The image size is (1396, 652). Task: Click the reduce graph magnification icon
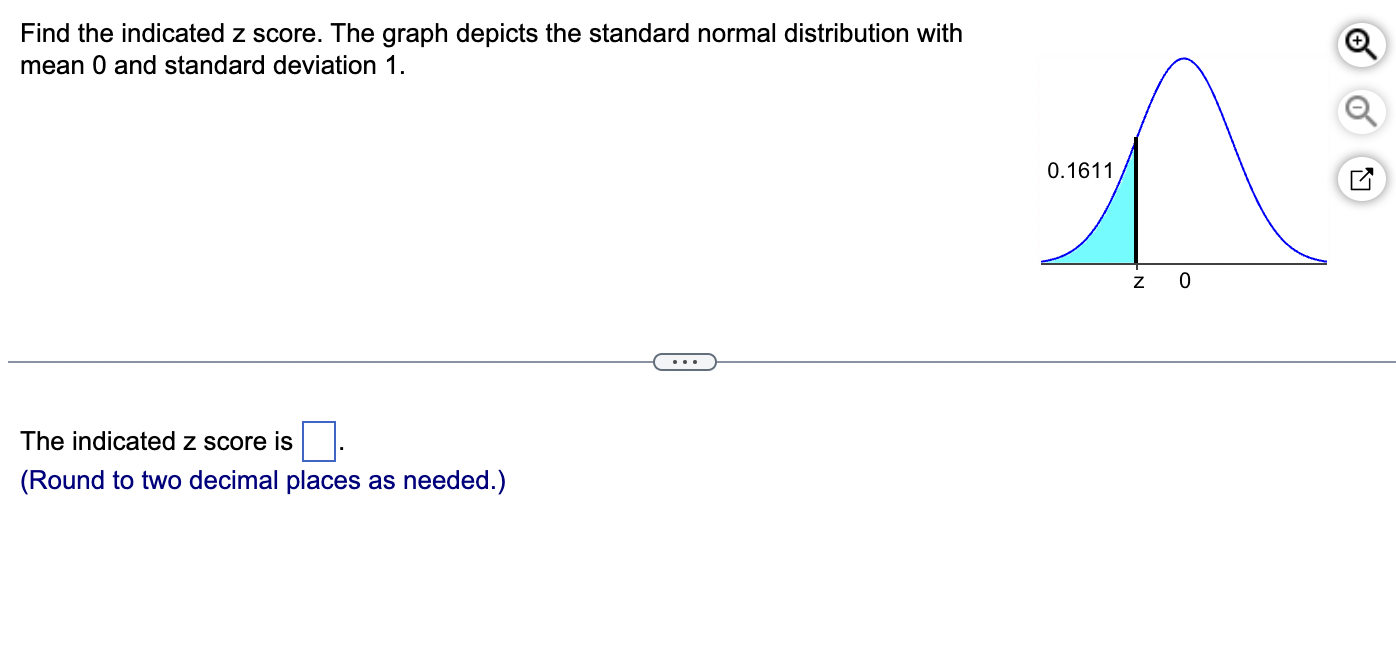(1361, 111)
